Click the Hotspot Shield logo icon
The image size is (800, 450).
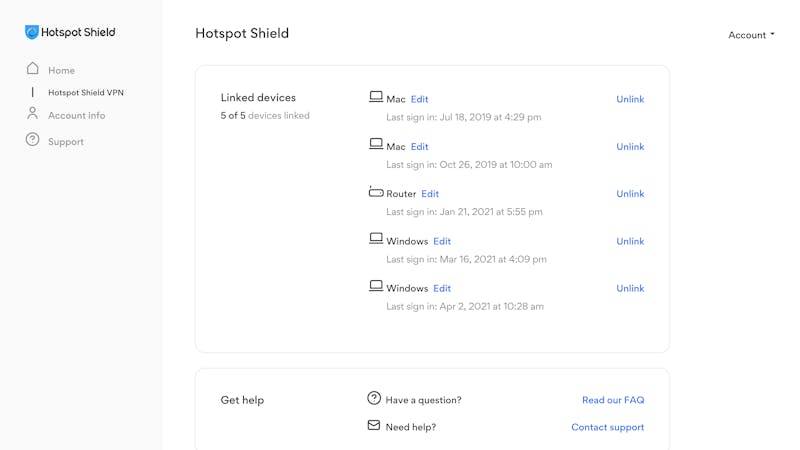(x=32, y=32)
